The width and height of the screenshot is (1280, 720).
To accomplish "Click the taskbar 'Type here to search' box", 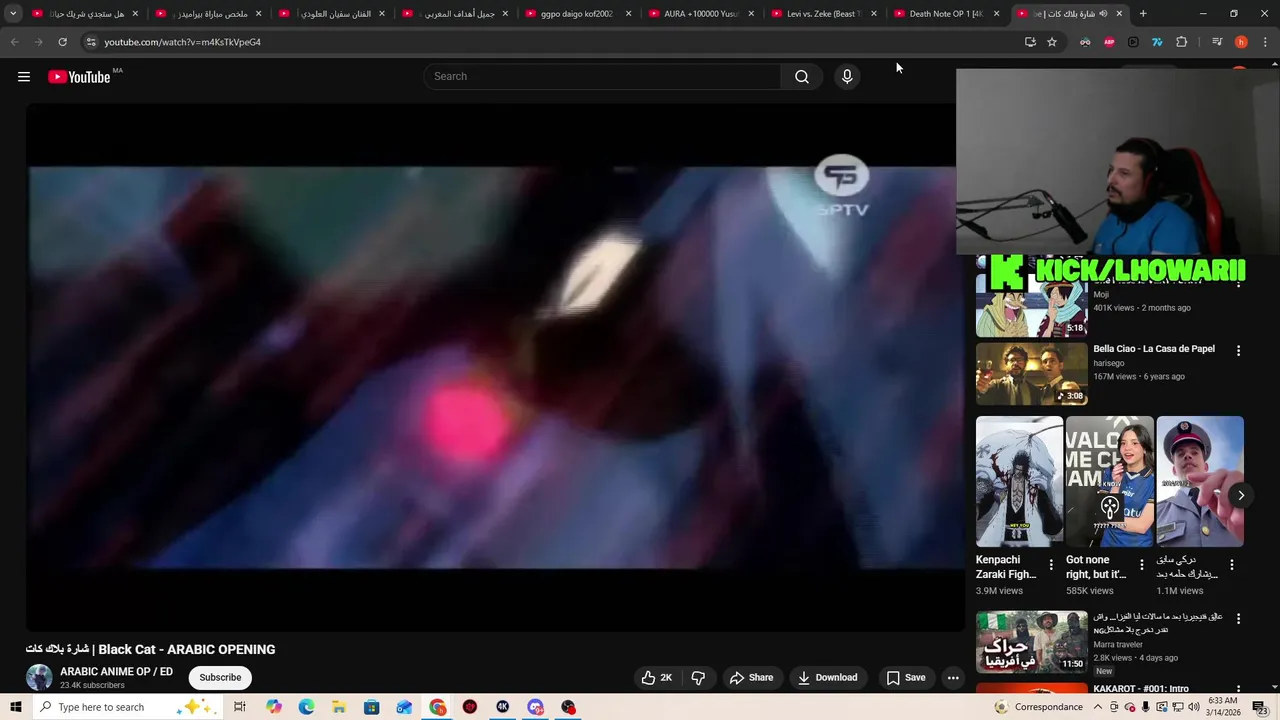I will [x=125, y=707].
